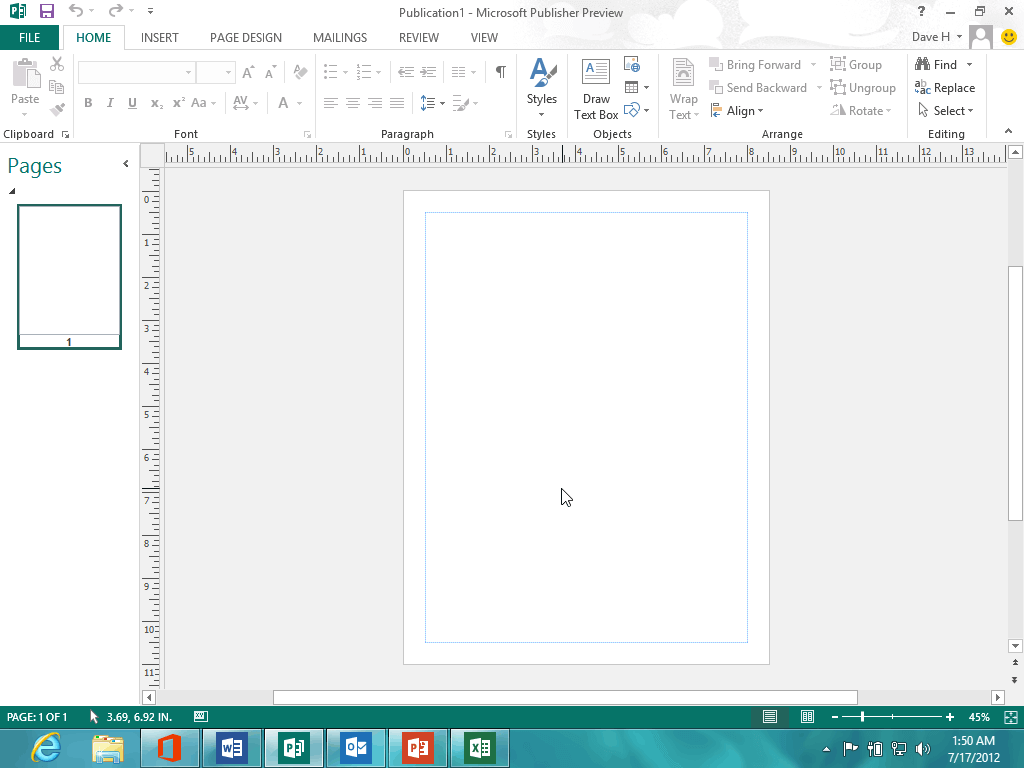Click Increase Font Size icon
Image resolution: width=1024 pixels, height=768 pixels.
248,72
